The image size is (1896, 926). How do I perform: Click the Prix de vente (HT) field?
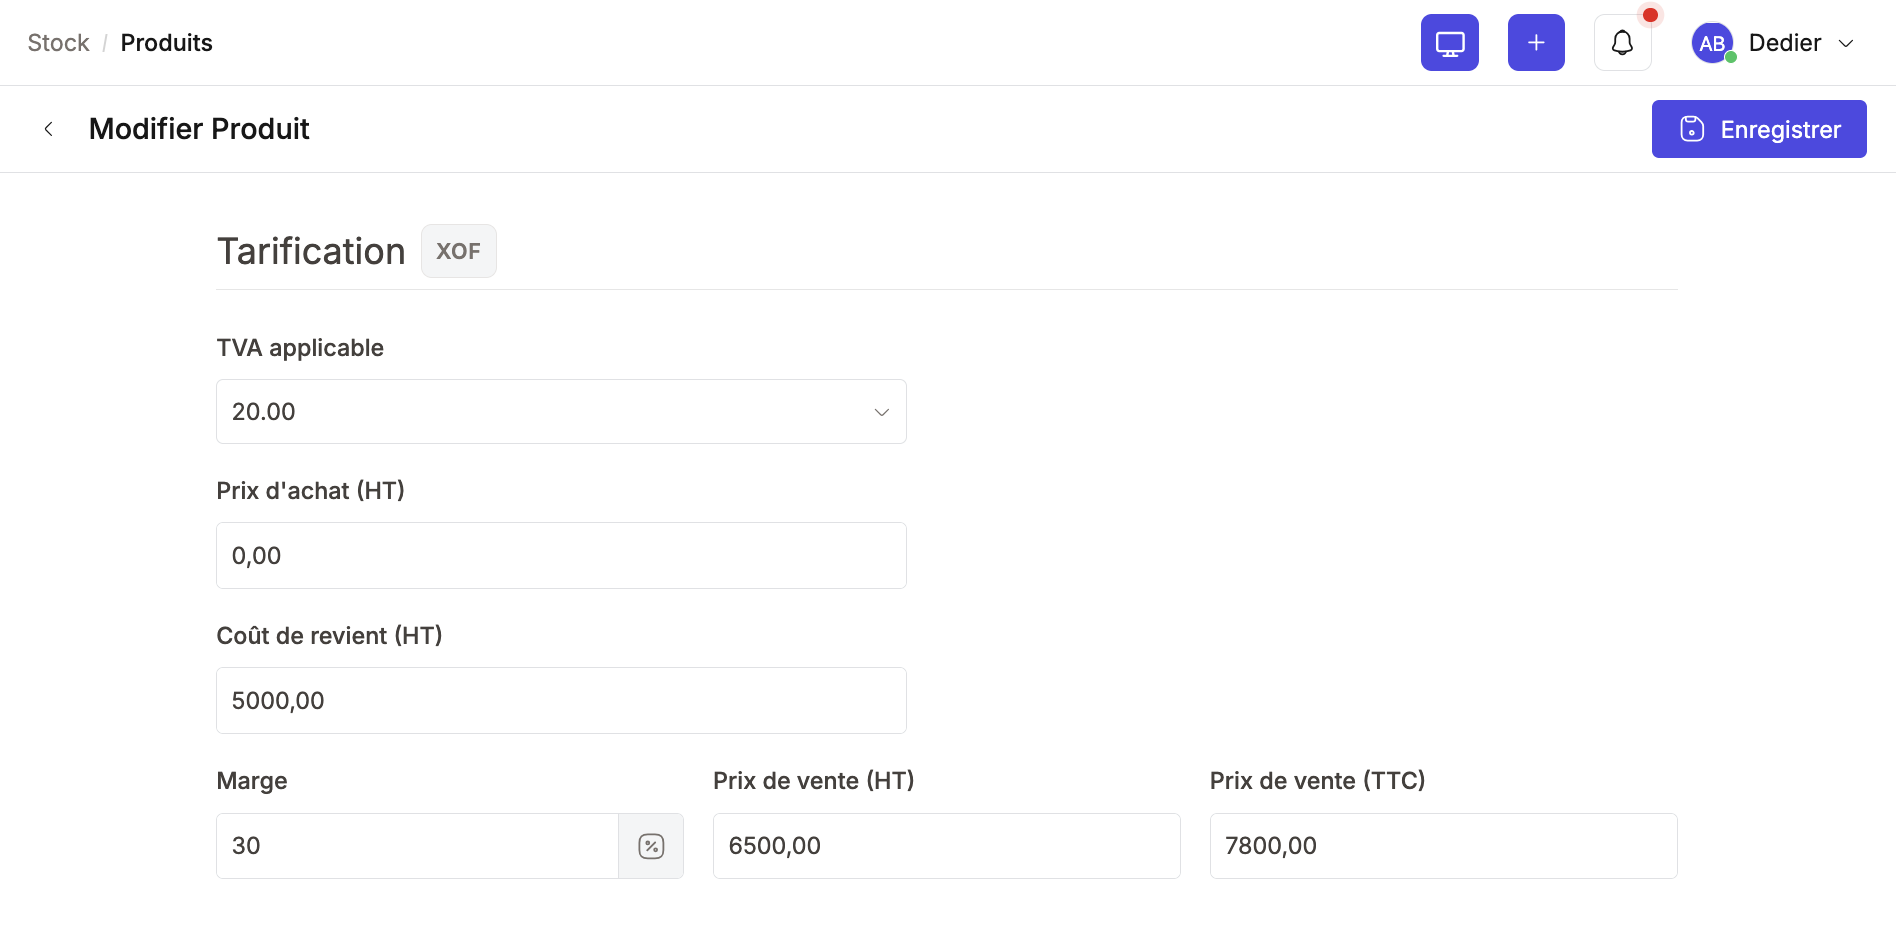point(945,845)
